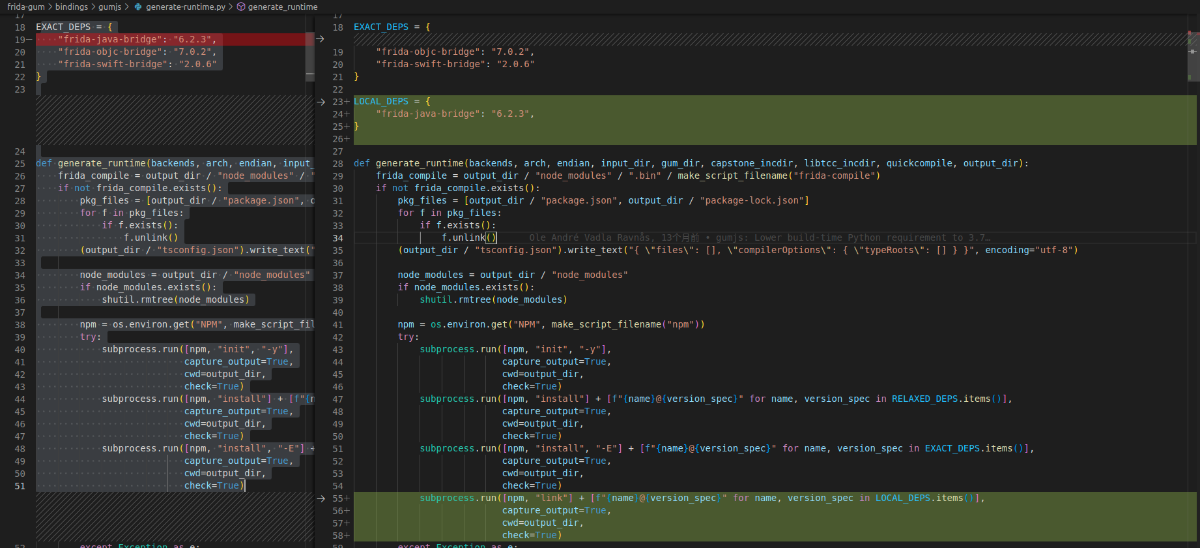
Task: Click revert arrow at added line 55
Action: [320, 498]
